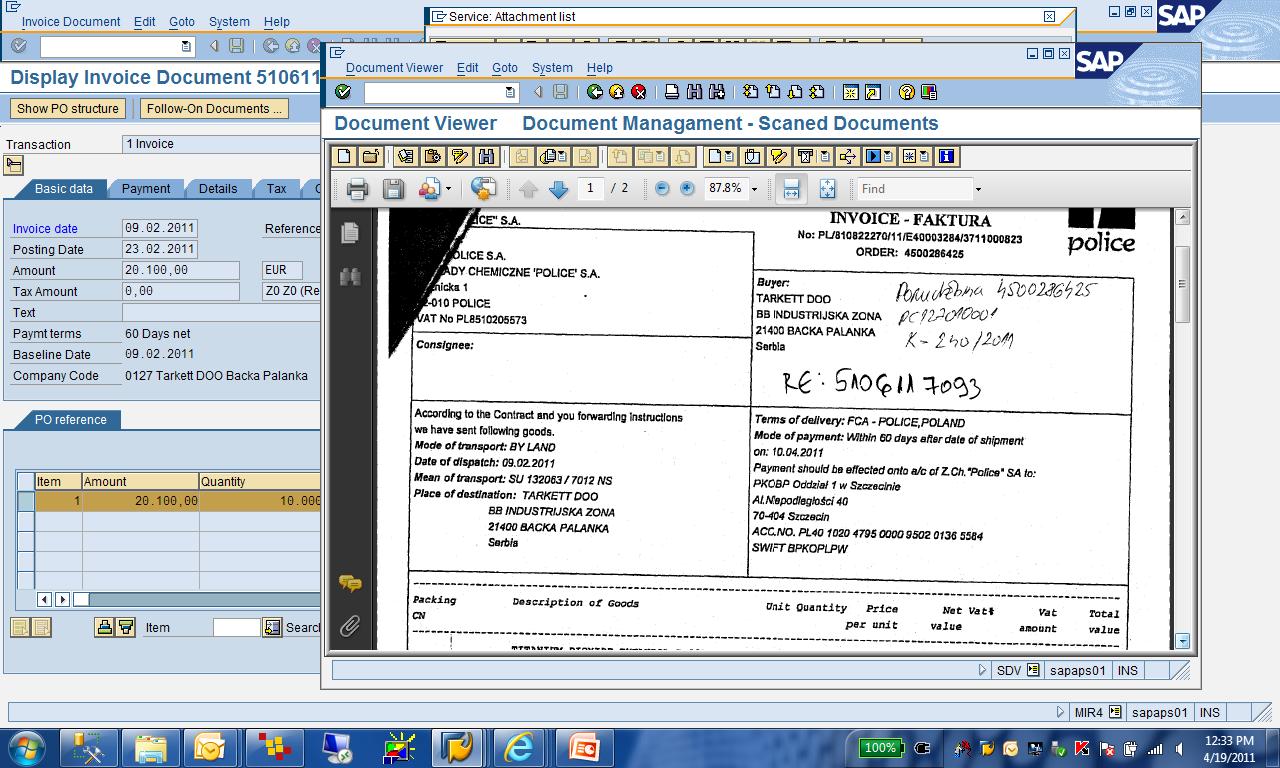Image resolution: width=1280 pixels, height=768 pixels.
Task: Click the Invoice date field
Action: (x=160, y=228)
